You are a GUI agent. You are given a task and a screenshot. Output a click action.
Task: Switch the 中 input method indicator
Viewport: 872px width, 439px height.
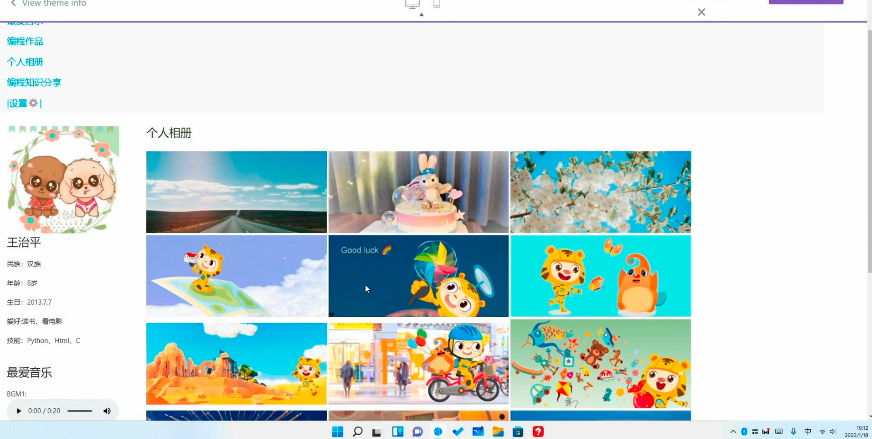pyautogui.click(x=807, y=432)
